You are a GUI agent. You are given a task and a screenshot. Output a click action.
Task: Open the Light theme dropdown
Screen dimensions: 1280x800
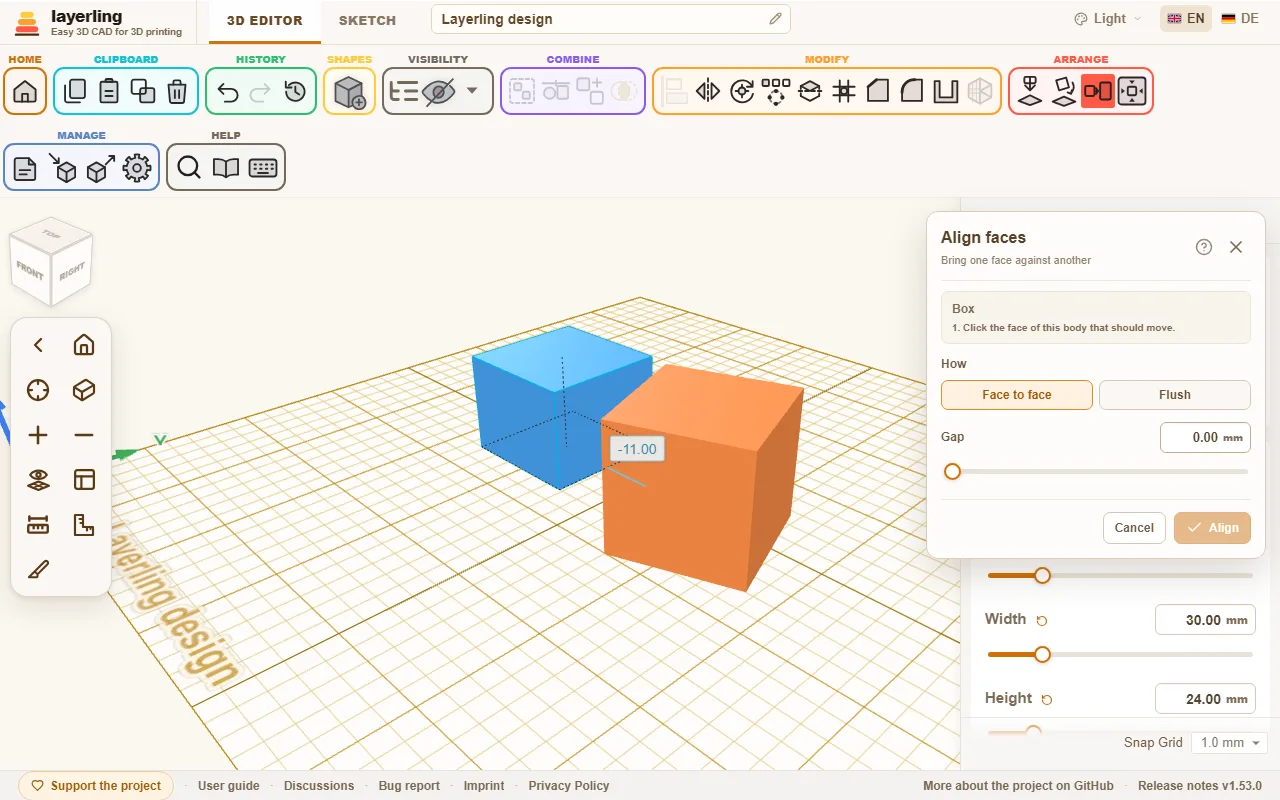[x=1107, y=19]
